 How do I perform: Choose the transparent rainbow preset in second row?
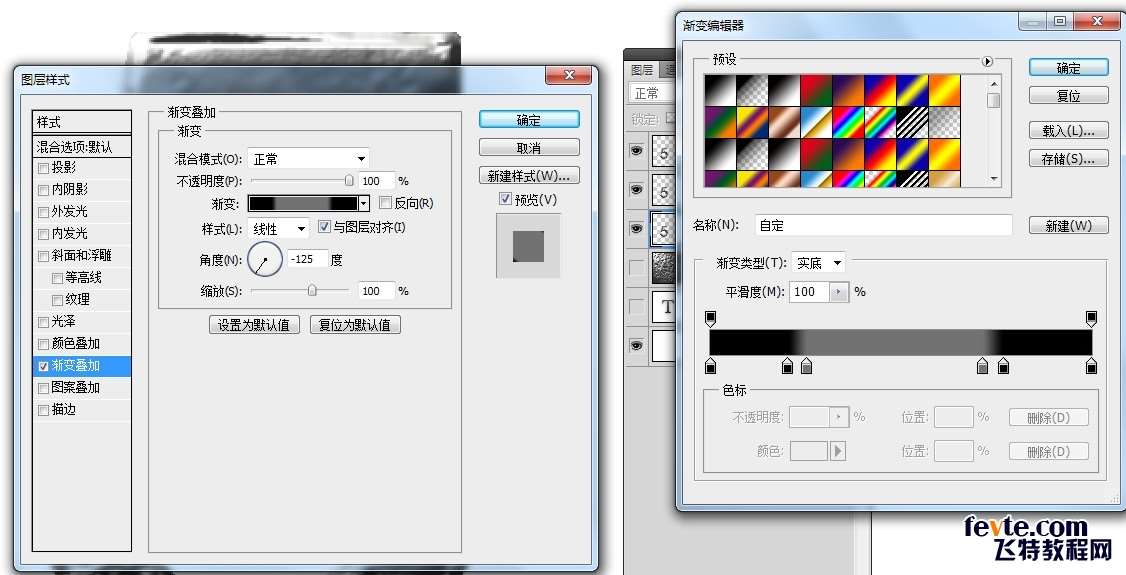click(880, 122)
